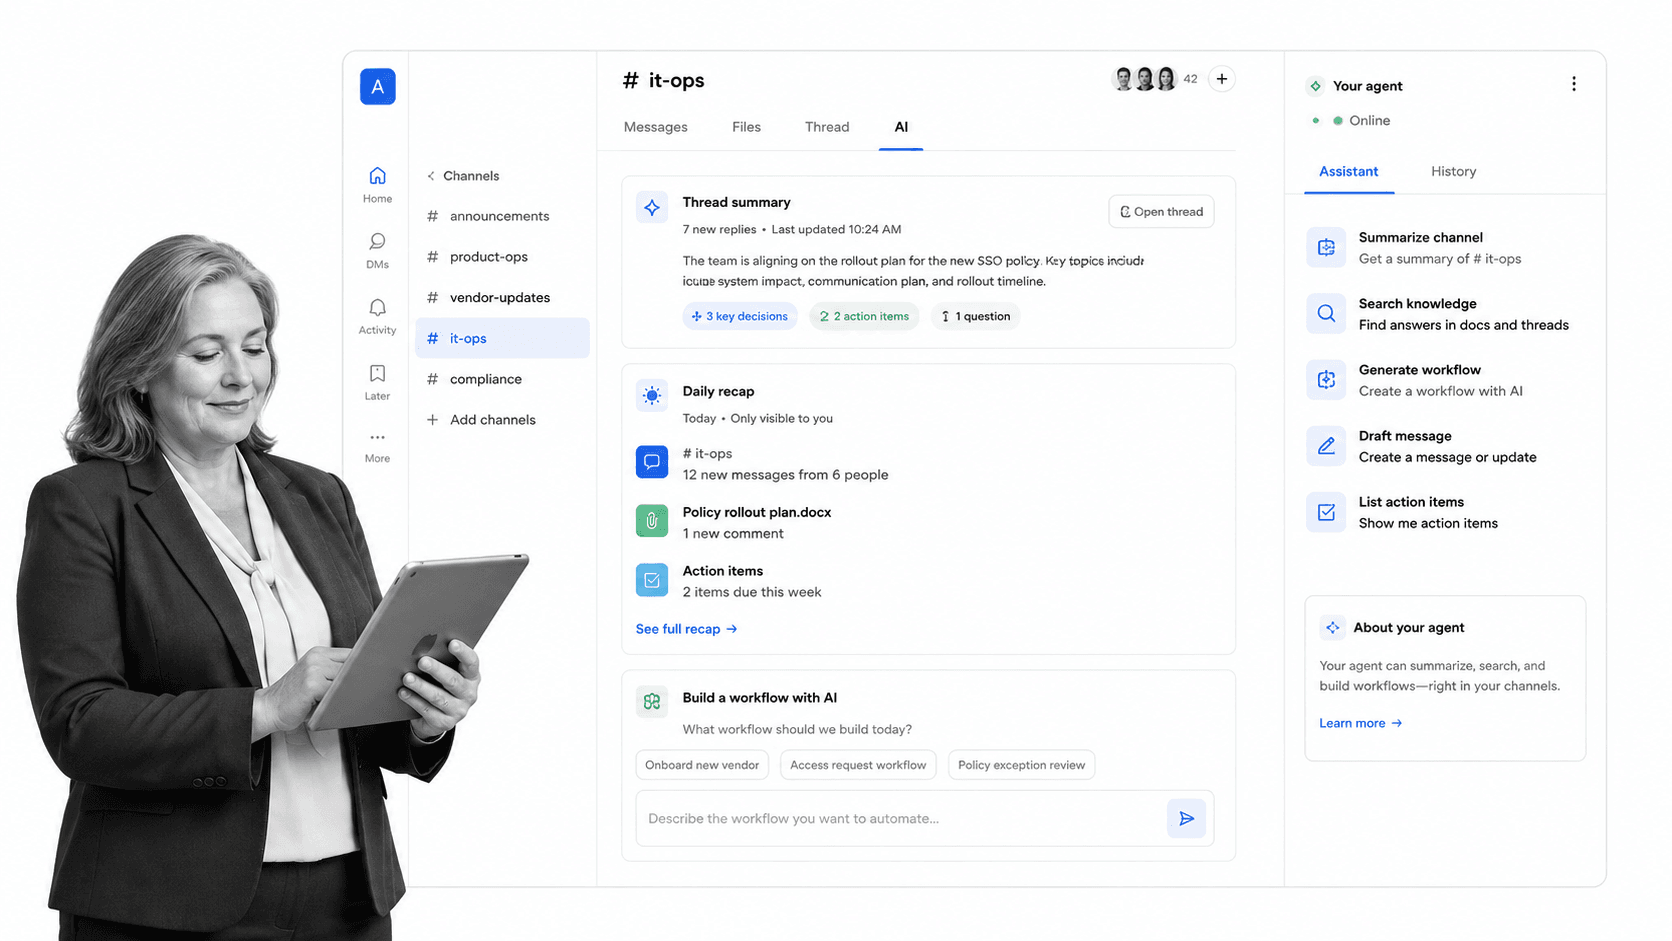The width and height of the screenshot is (1672, 941).
Task: Select Summarize channel label
Action: coord(1420,238)
